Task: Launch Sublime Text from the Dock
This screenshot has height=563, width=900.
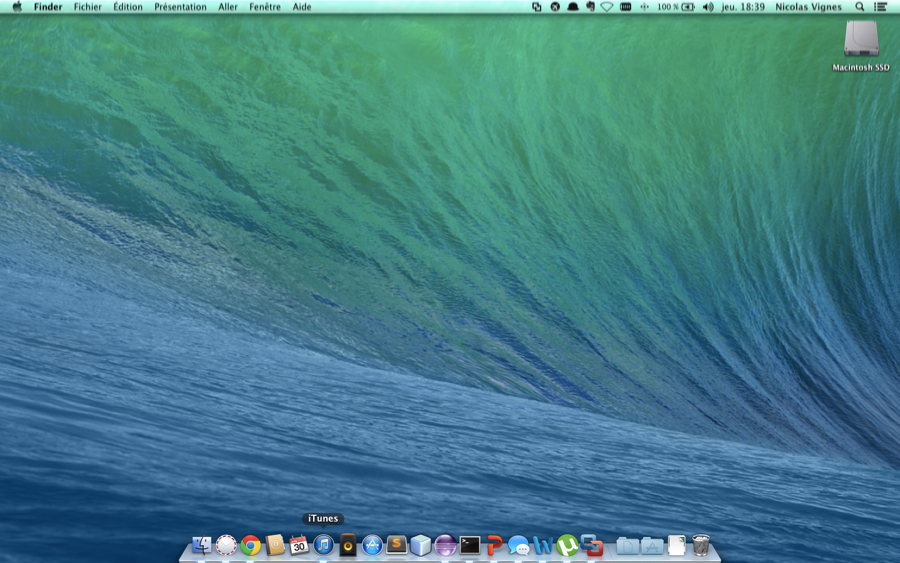Action: click(396, 545)
